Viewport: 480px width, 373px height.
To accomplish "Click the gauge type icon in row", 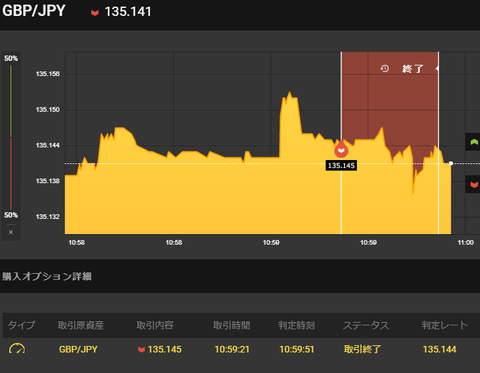I will [x=17, y=349].
